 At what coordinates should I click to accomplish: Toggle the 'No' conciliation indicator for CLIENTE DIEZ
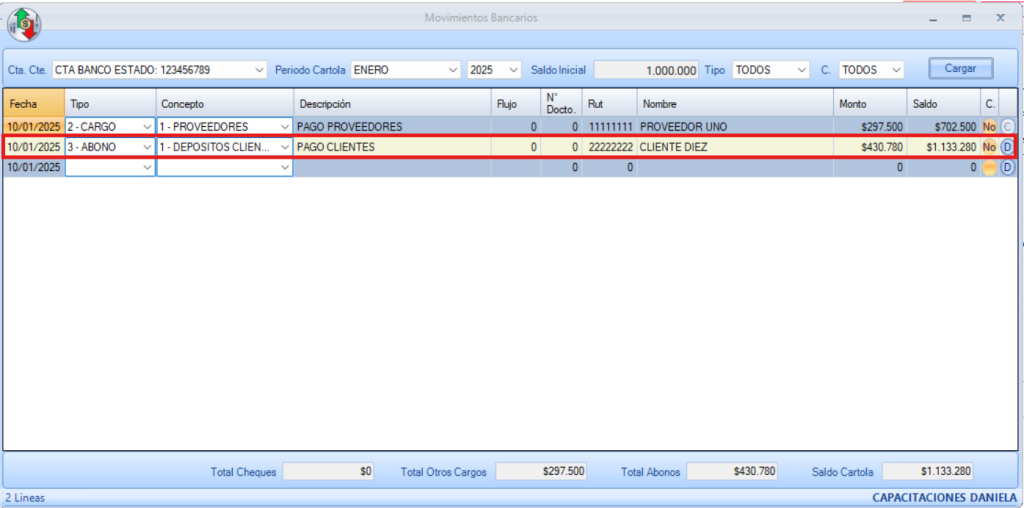pos(989,147)
